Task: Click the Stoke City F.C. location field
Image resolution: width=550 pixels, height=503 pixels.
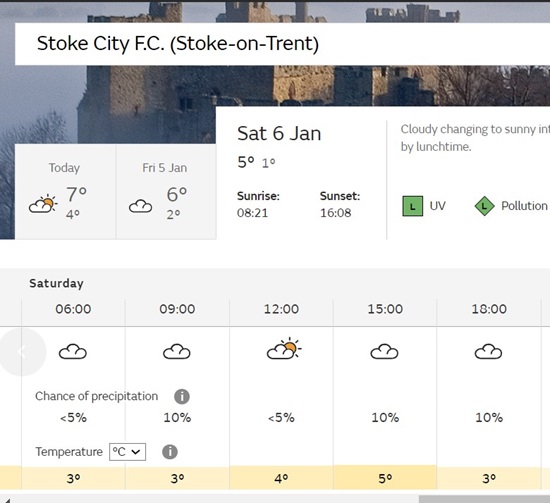Action: 282,44
